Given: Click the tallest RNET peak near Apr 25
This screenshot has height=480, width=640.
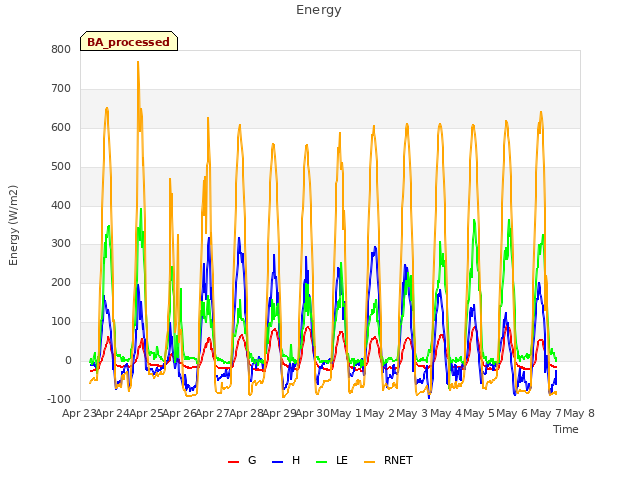Looking at the screenshot, I should click(138, 62).
